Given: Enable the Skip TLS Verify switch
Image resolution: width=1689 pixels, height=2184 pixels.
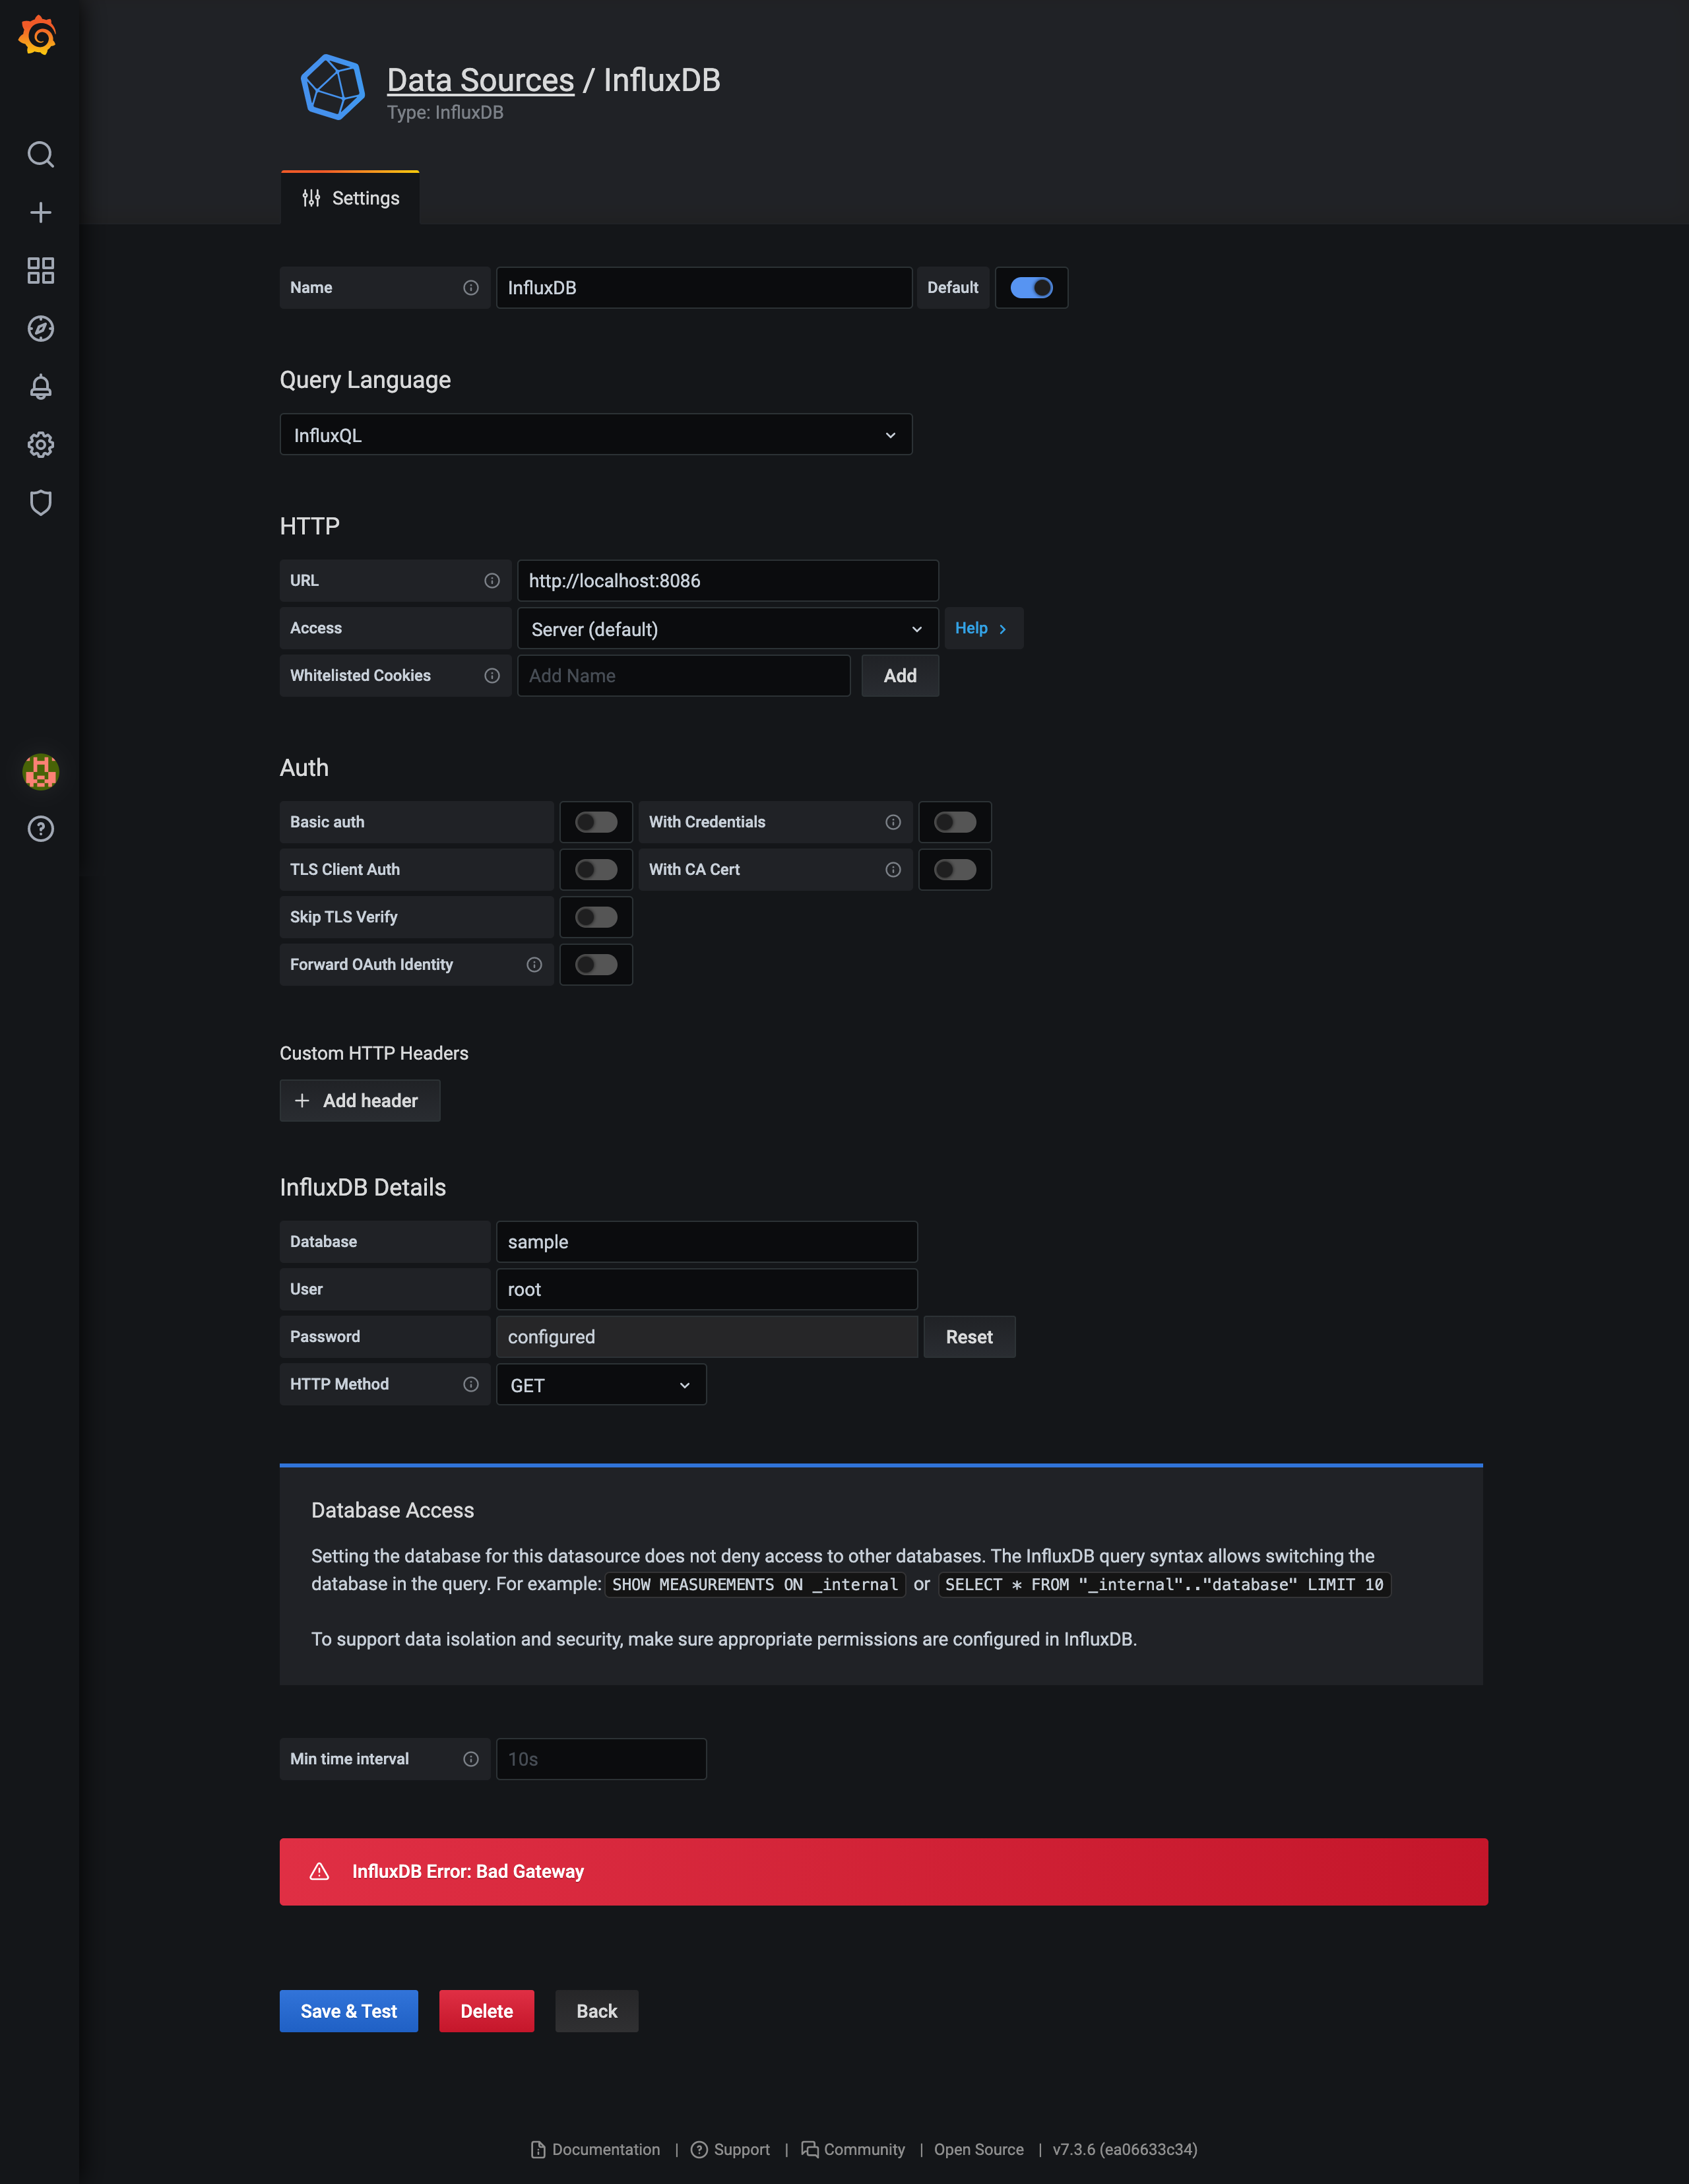Looking at the screenshot, I should (596, 917).
